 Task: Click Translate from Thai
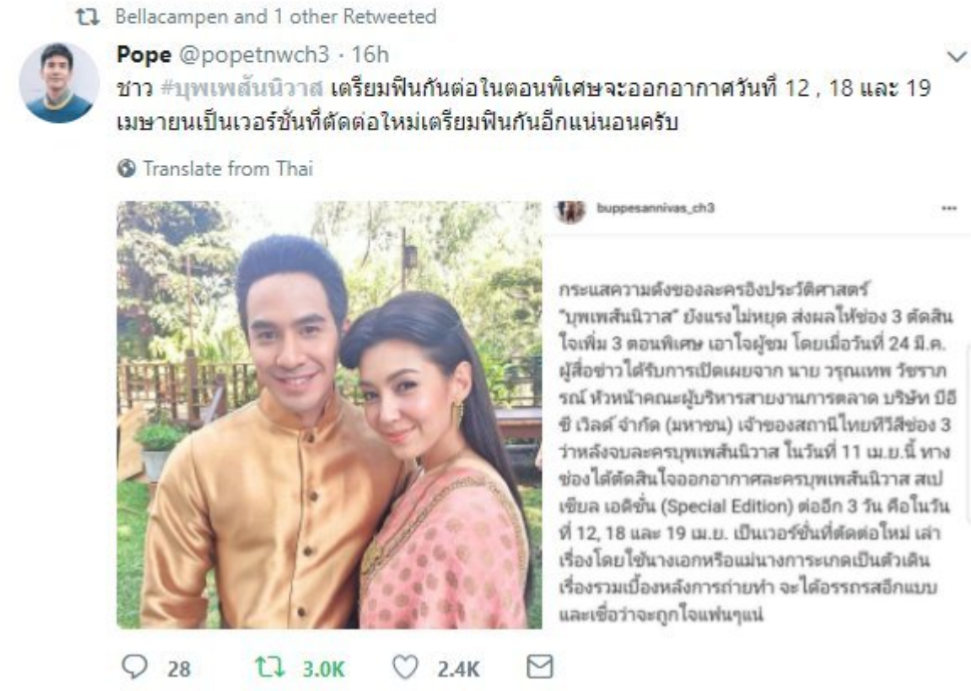pos(228,168)
